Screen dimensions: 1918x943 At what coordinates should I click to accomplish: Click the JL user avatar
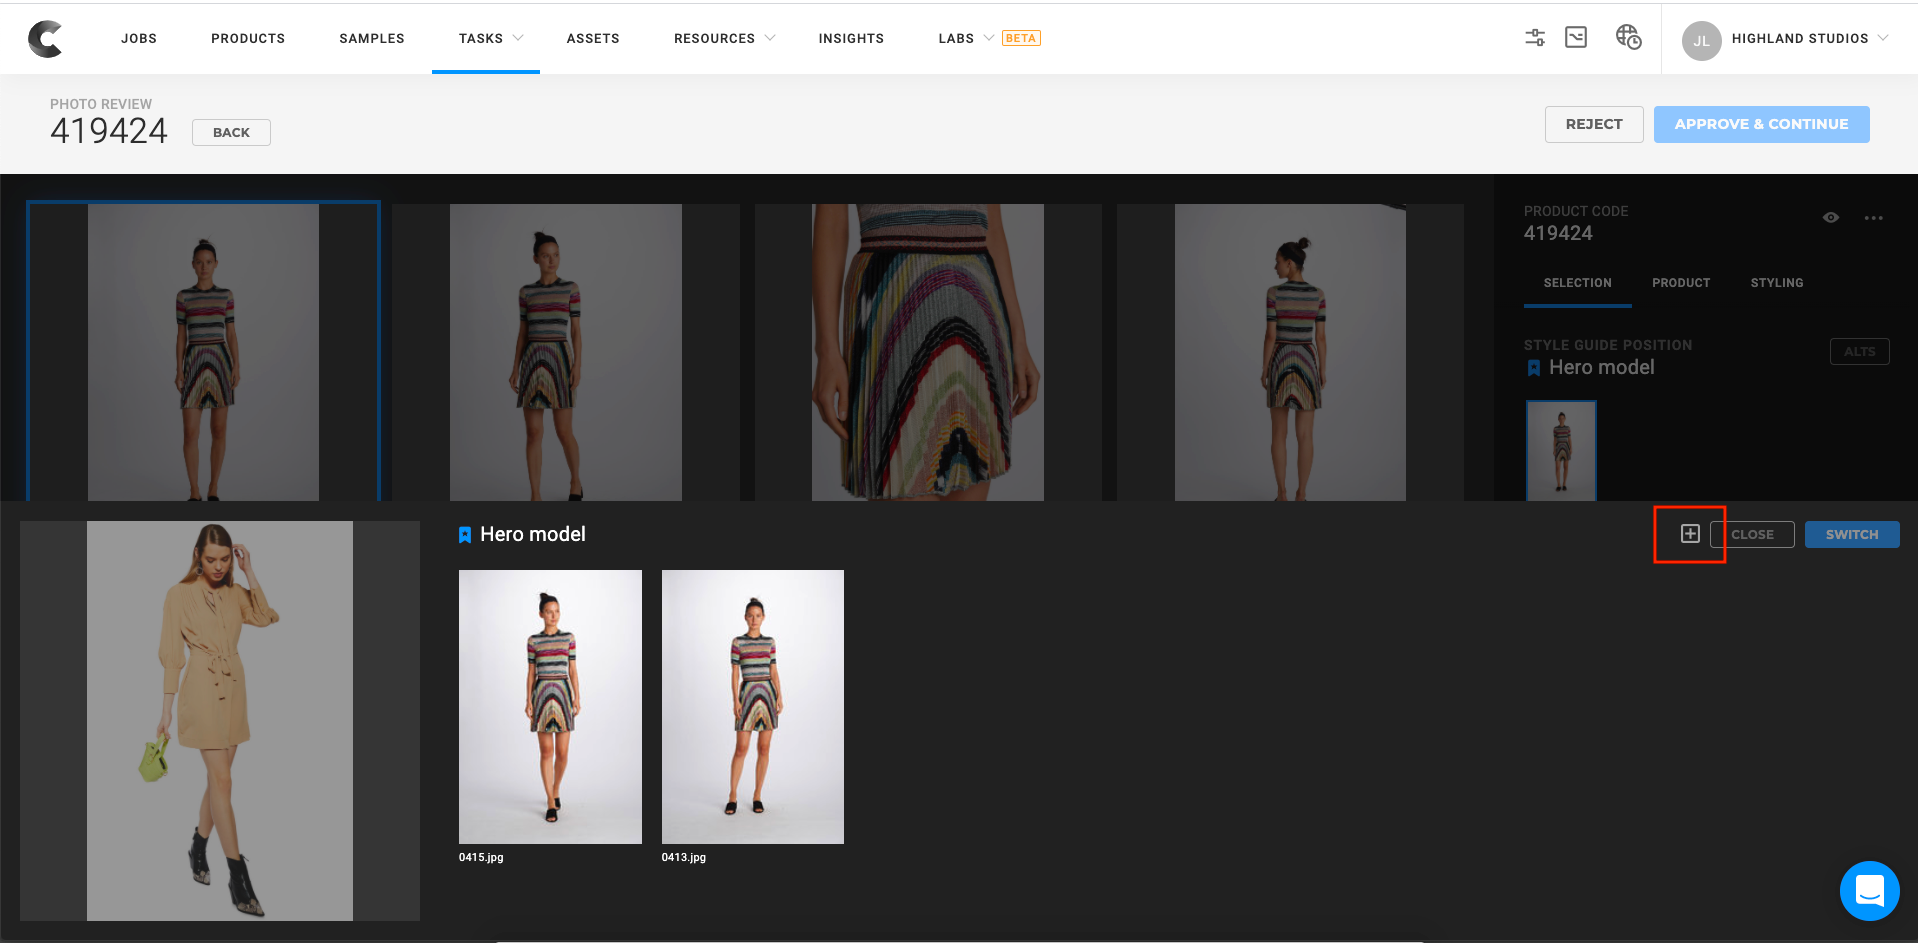(1701, 40)
